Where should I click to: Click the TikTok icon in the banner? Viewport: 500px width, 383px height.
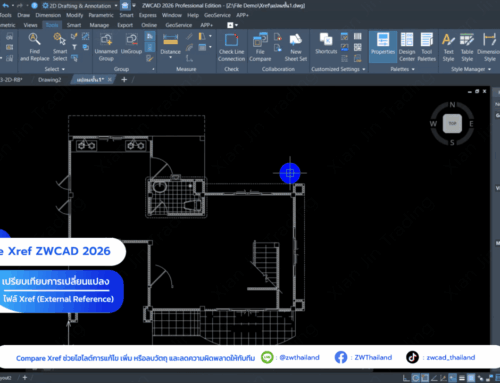[x=412, y=357]
